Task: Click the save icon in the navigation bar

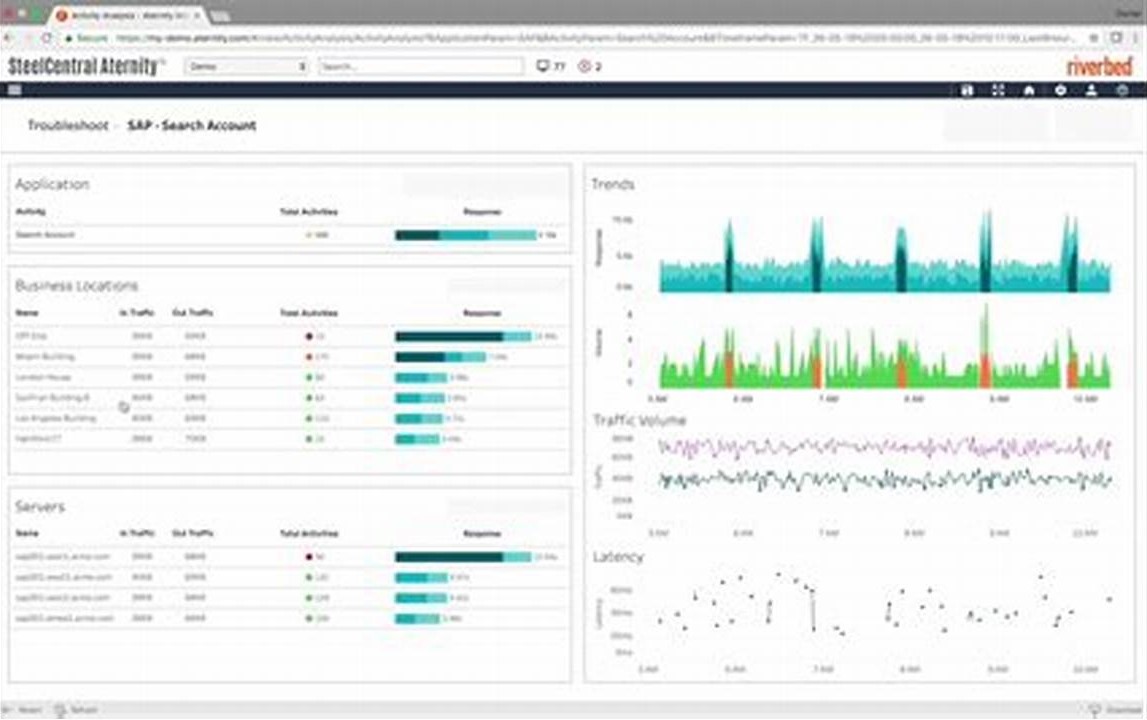Action: (966, 90)
